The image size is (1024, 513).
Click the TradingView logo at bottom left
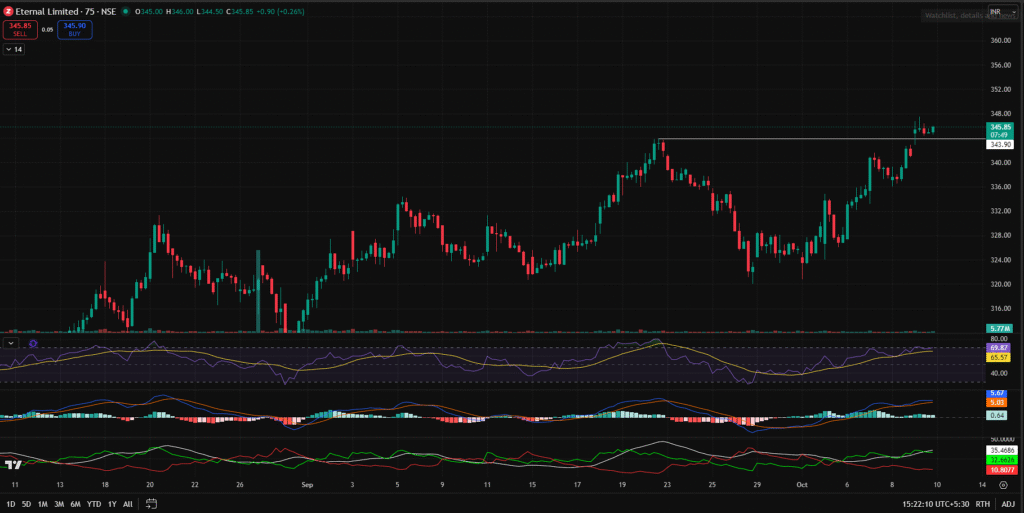(13, 465)
